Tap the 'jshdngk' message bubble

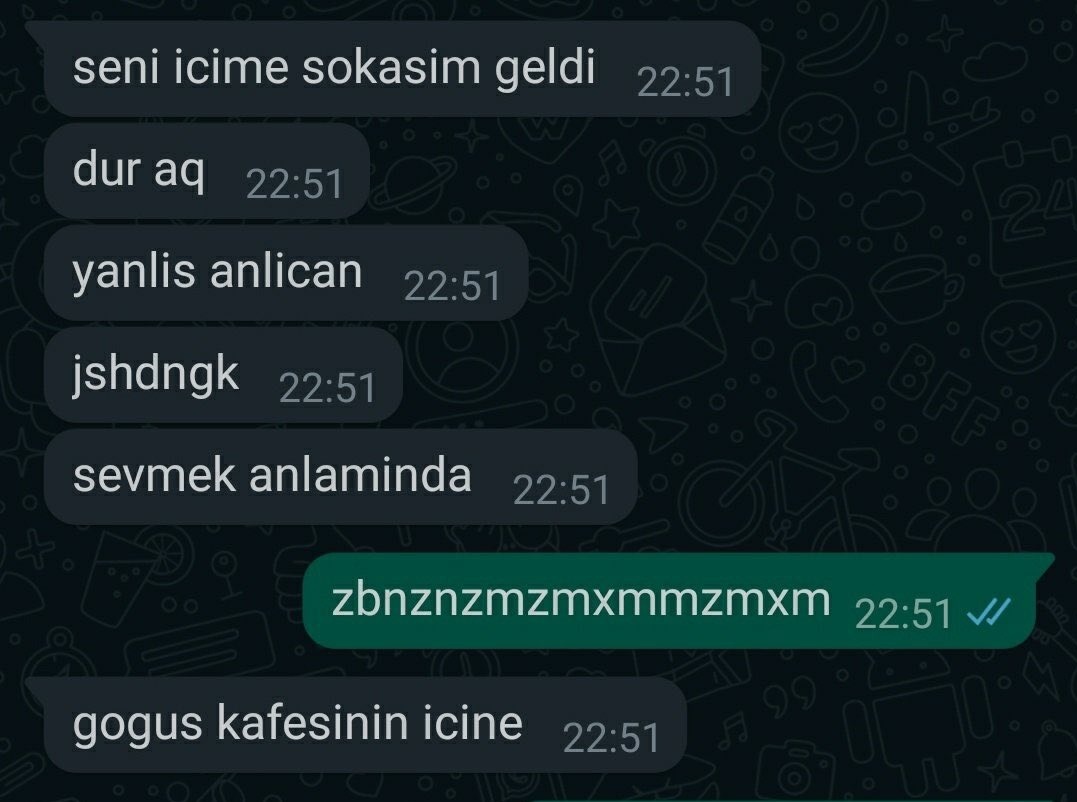point(223,375)
